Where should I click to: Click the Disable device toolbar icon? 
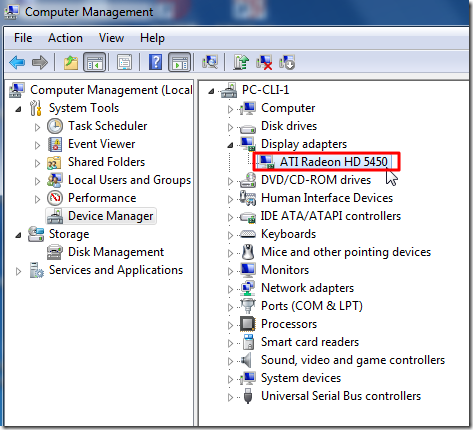click(x=287, y=62)
